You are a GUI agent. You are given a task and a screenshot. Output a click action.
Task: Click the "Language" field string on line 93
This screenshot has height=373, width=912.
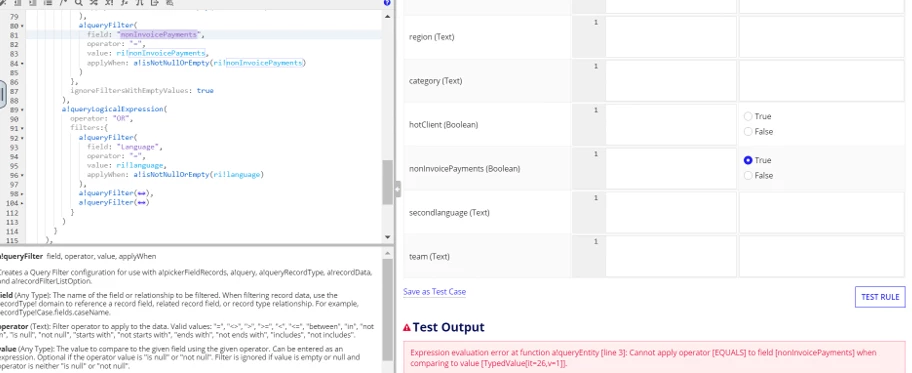(138, 147)
